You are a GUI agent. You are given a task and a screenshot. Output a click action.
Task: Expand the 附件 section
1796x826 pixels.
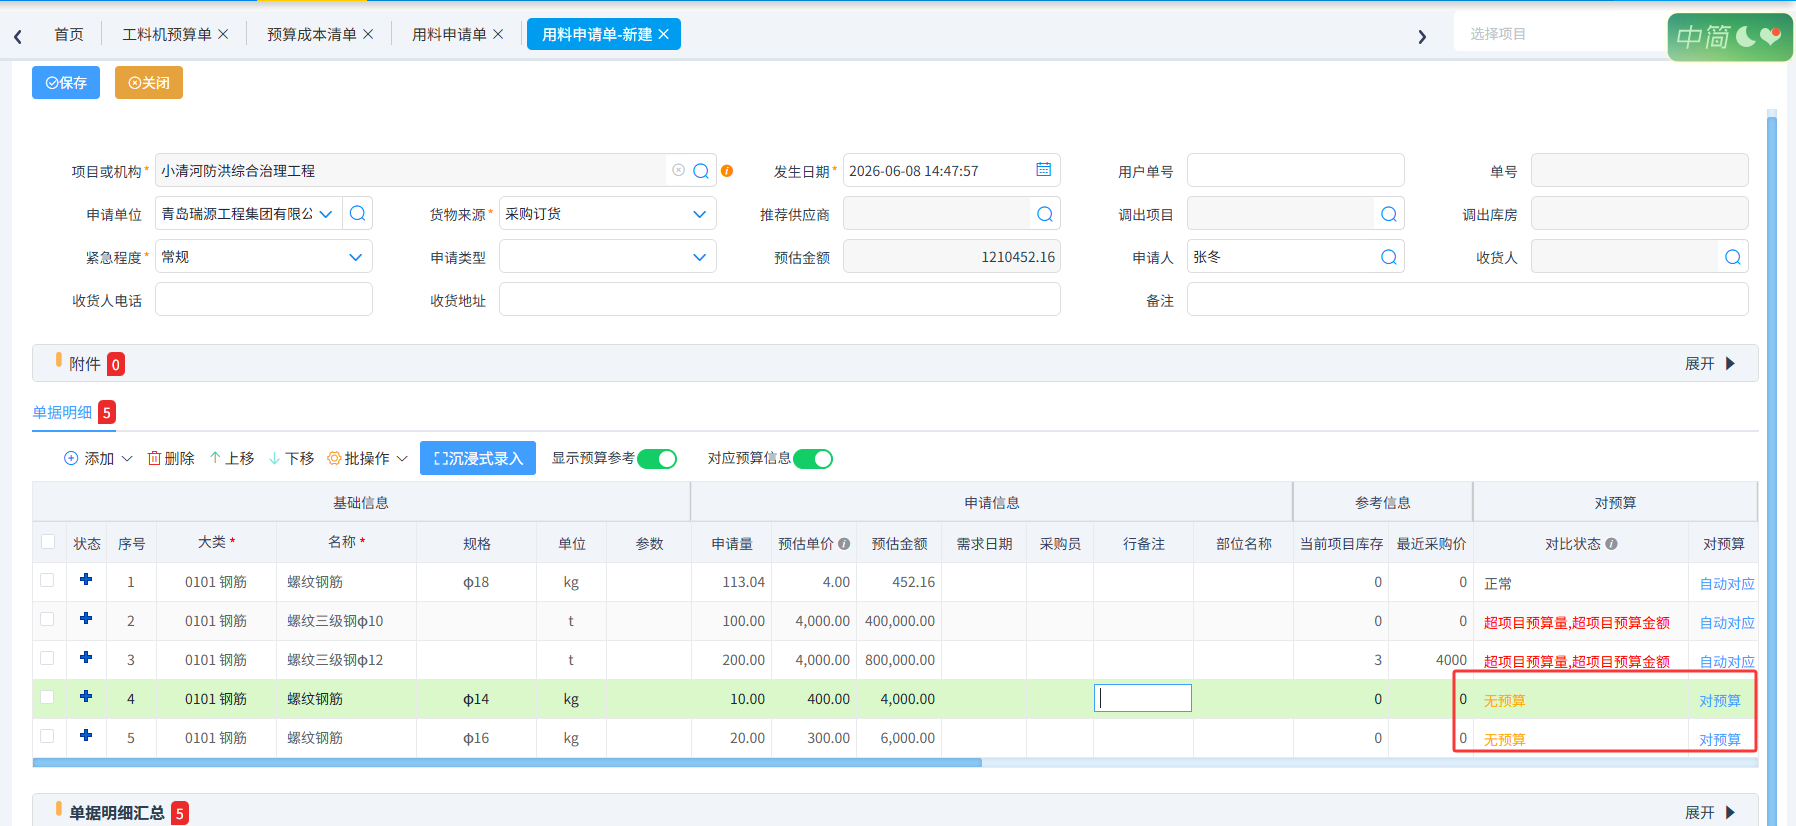tap(1710, 364)
